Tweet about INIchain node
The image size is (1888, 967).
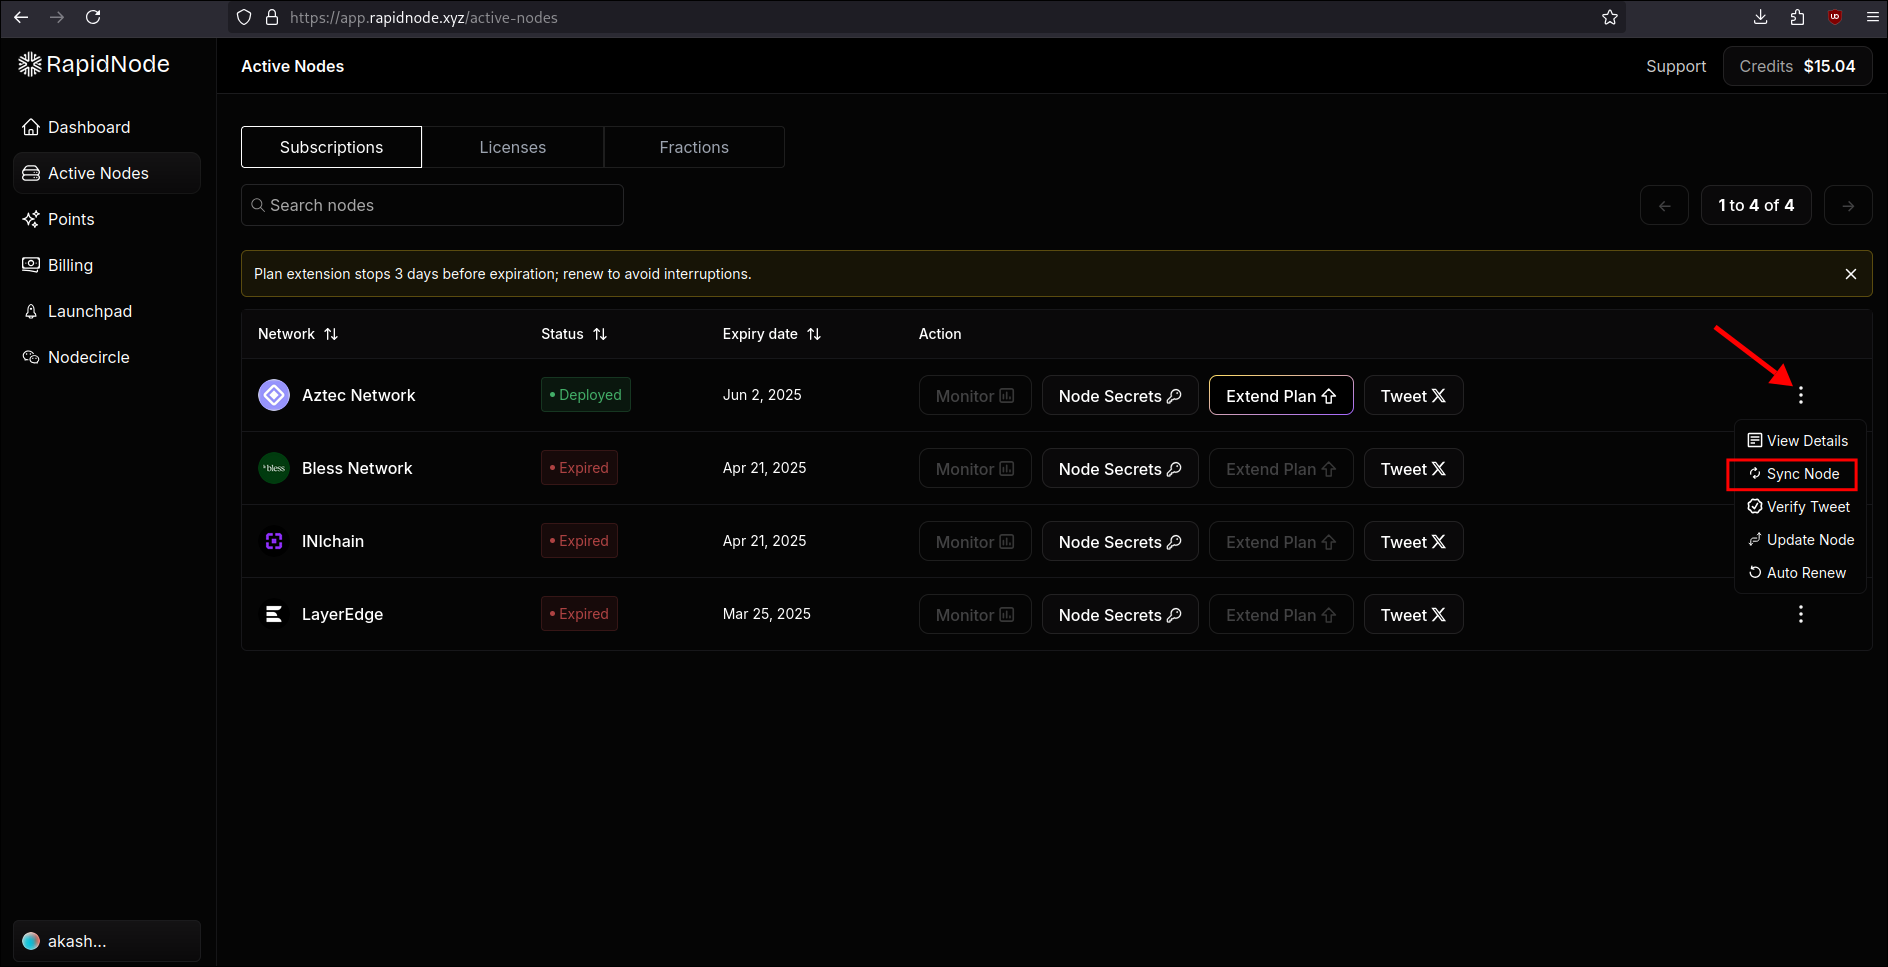click(x=1413, y=541)
